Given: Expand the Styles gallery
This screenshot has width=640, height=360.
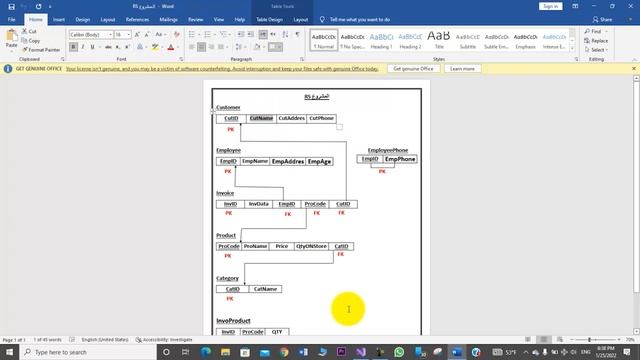Looking at the screenshot, I should (x=572, y=48).
